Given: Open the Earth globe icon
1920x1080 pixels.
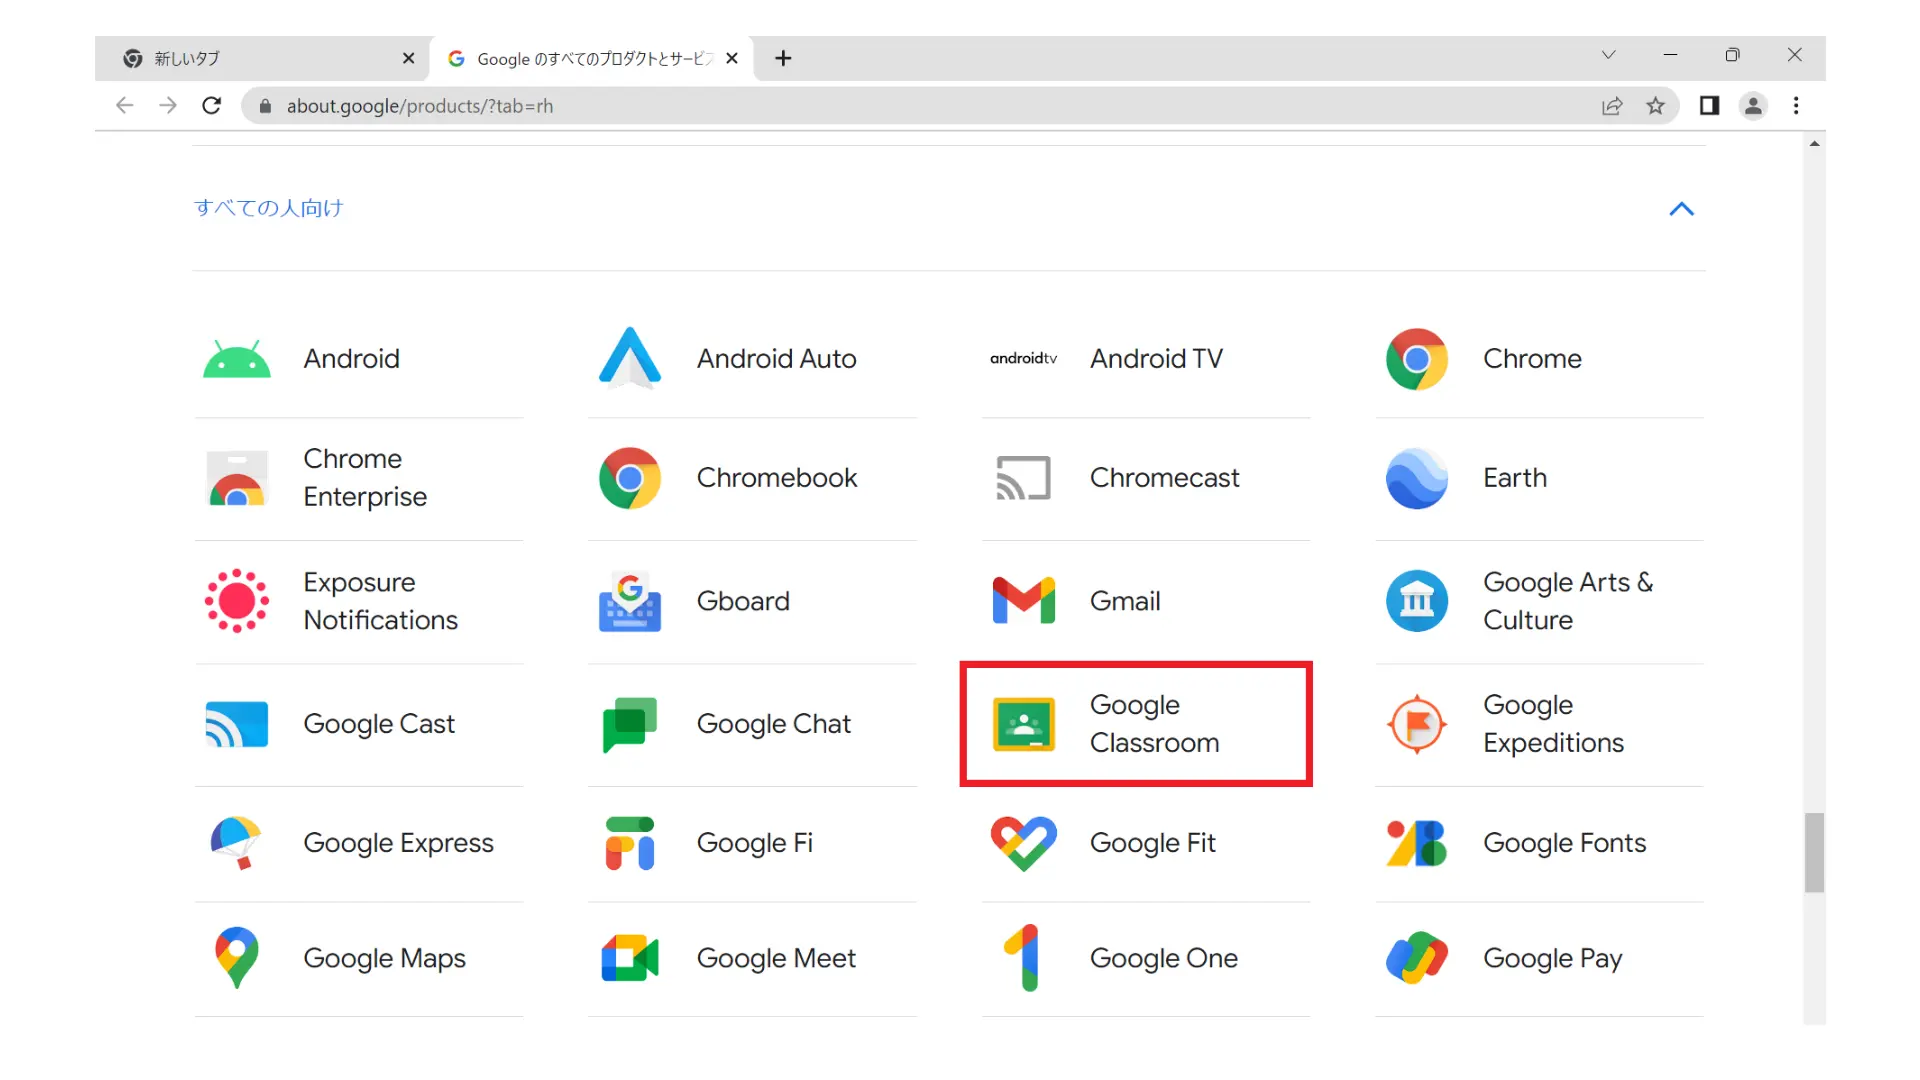Looking at the screenshot, I should point(1417,478).
